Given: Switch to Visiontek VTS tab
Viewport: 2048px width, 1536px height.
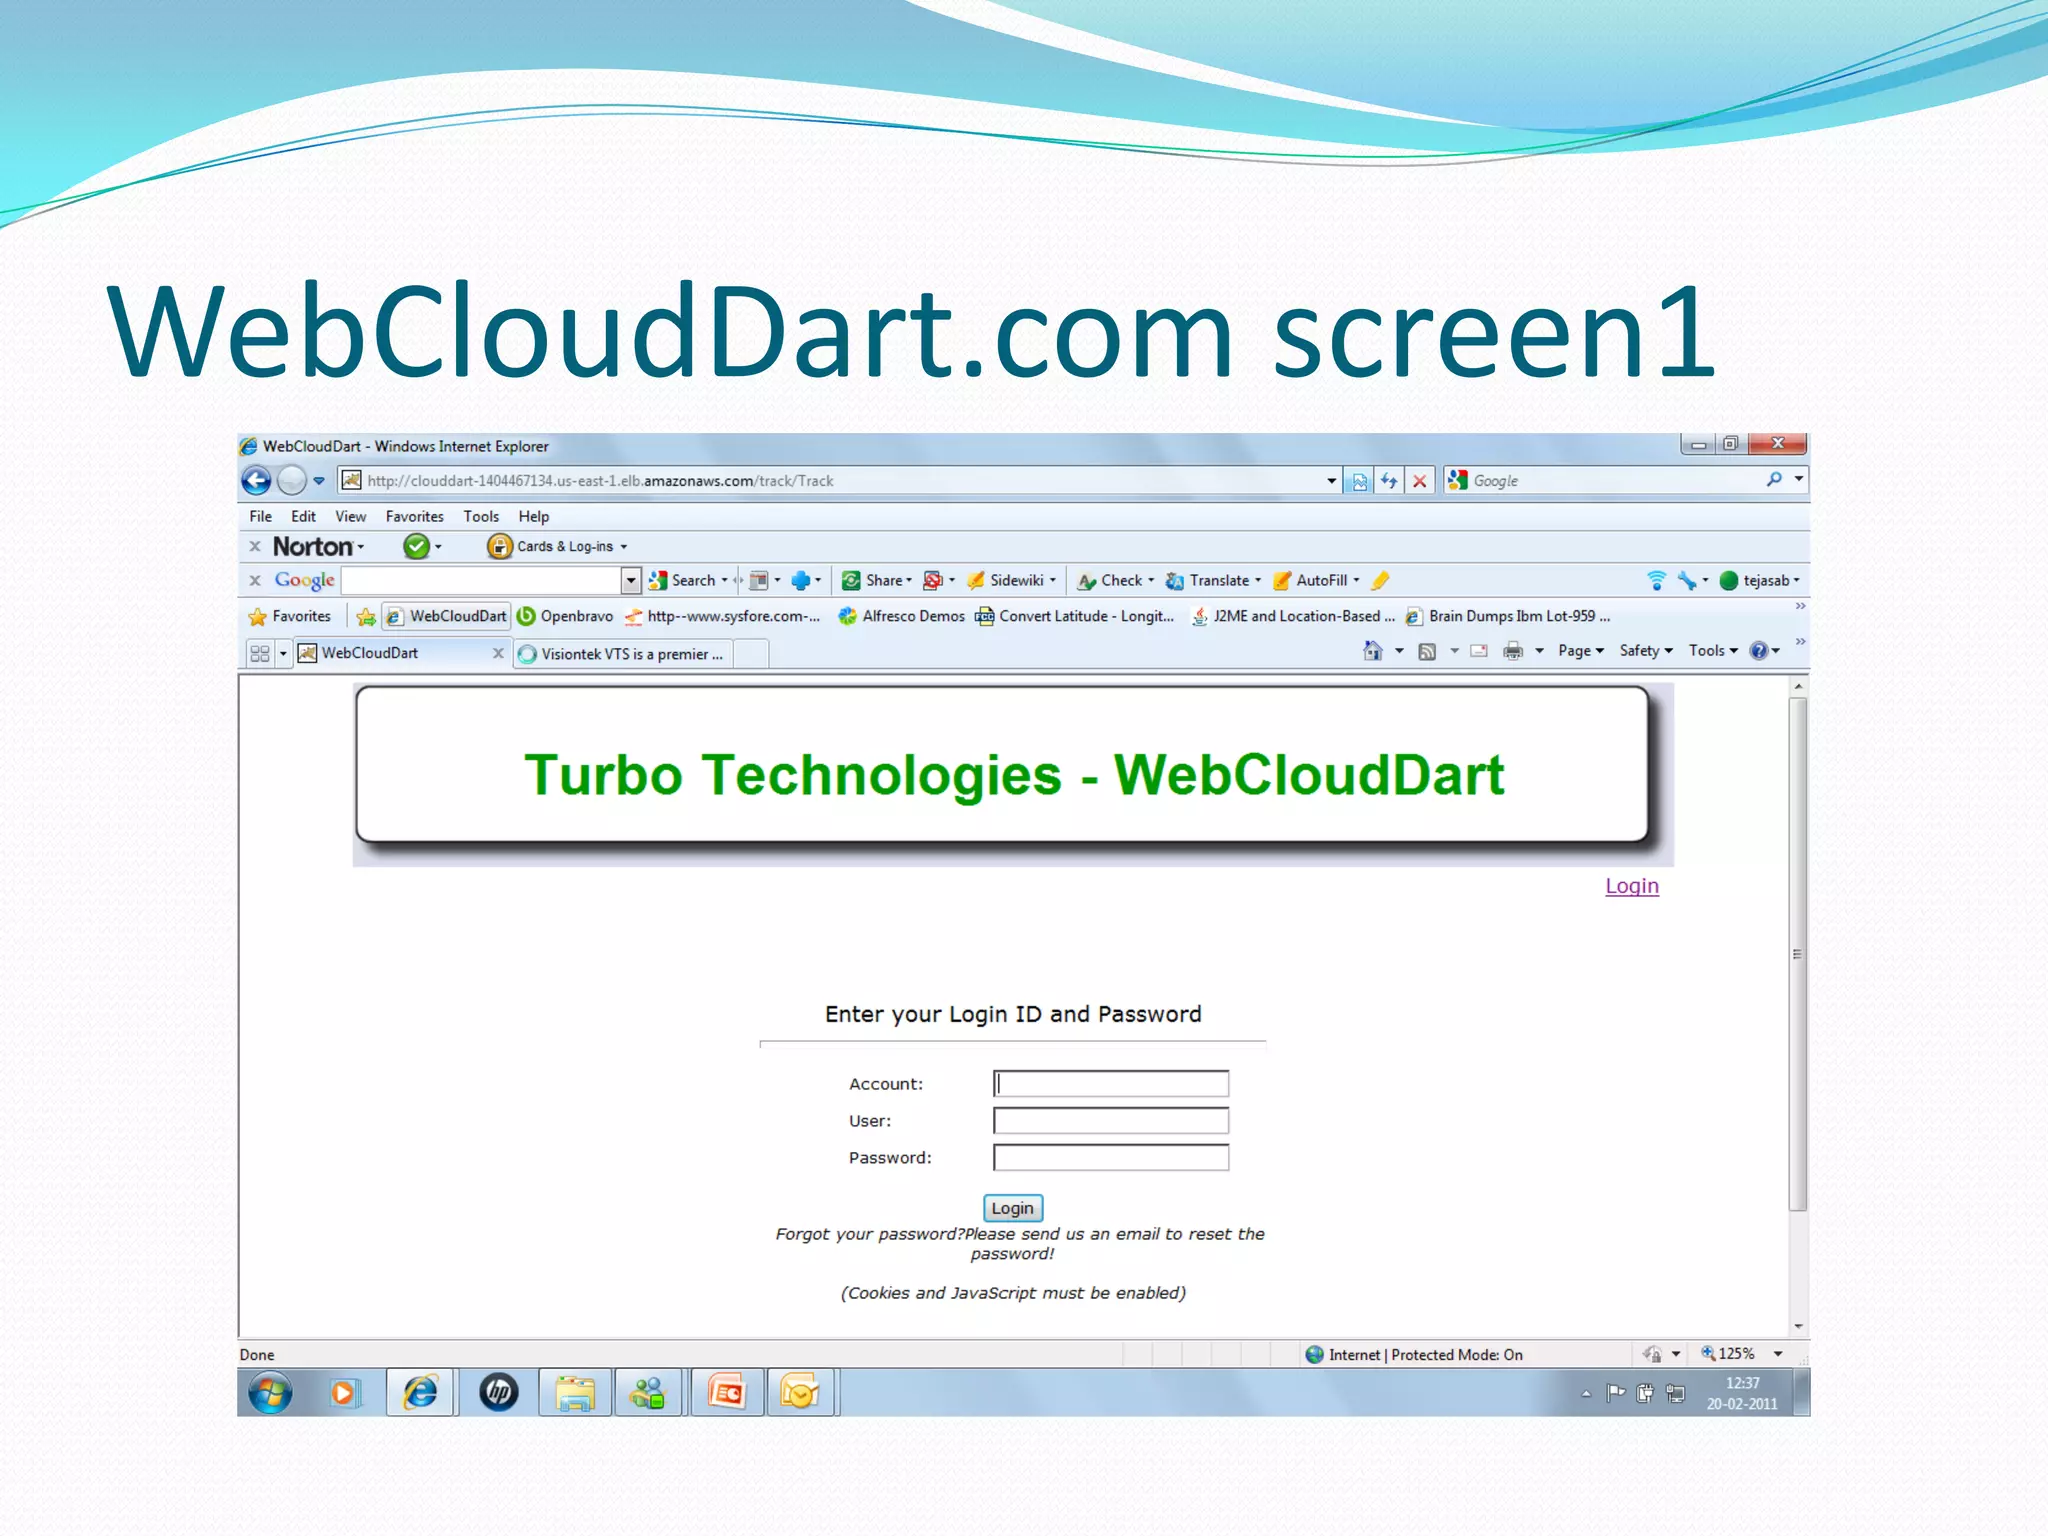Looking at the screenshot, I should click(x=624, y=654).
